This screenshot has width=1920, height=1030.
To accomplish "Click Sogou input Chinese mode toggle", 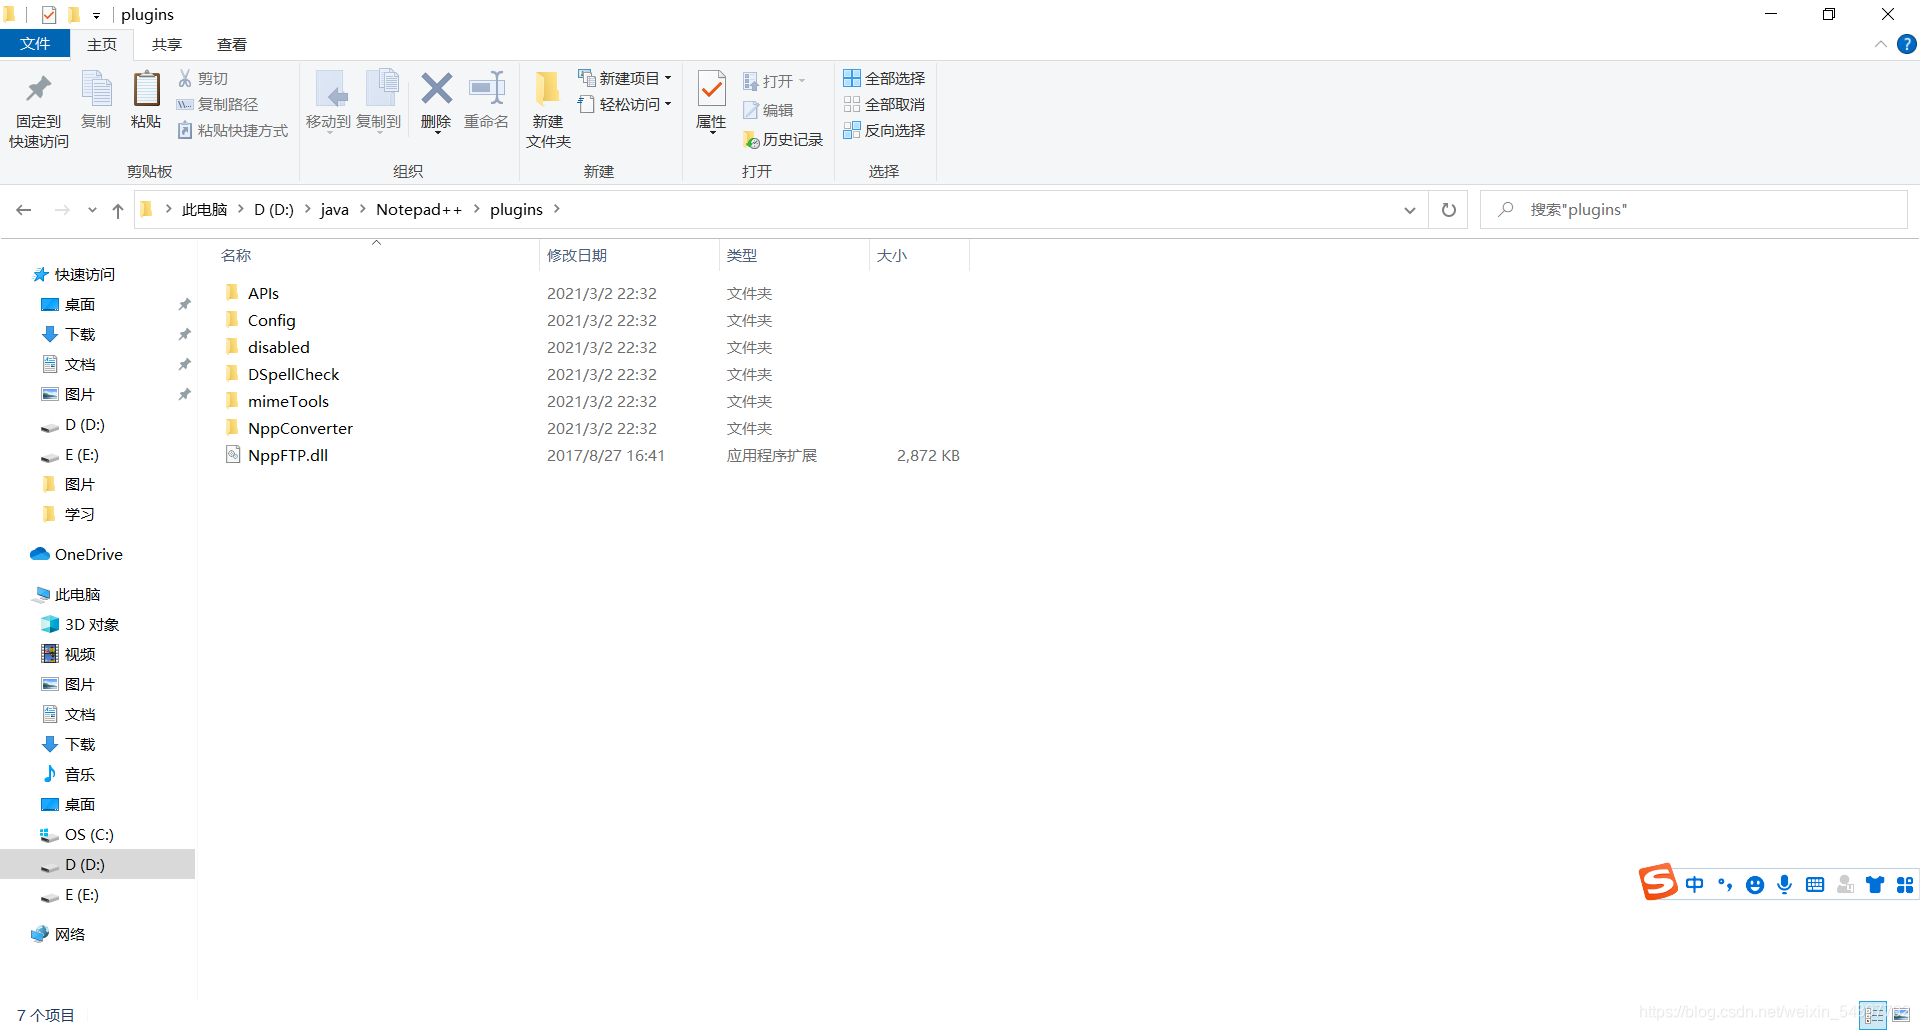I will point(1694,884).
